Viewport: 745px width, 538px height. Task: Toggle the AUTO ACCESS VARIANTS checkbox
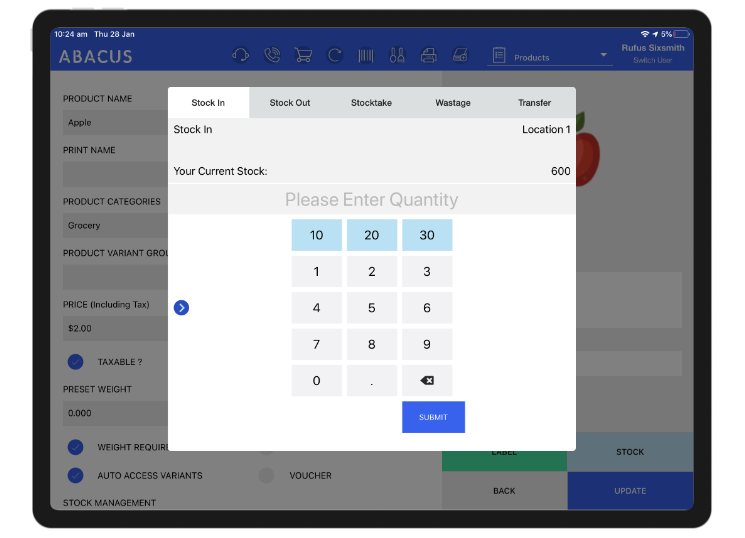75,475
